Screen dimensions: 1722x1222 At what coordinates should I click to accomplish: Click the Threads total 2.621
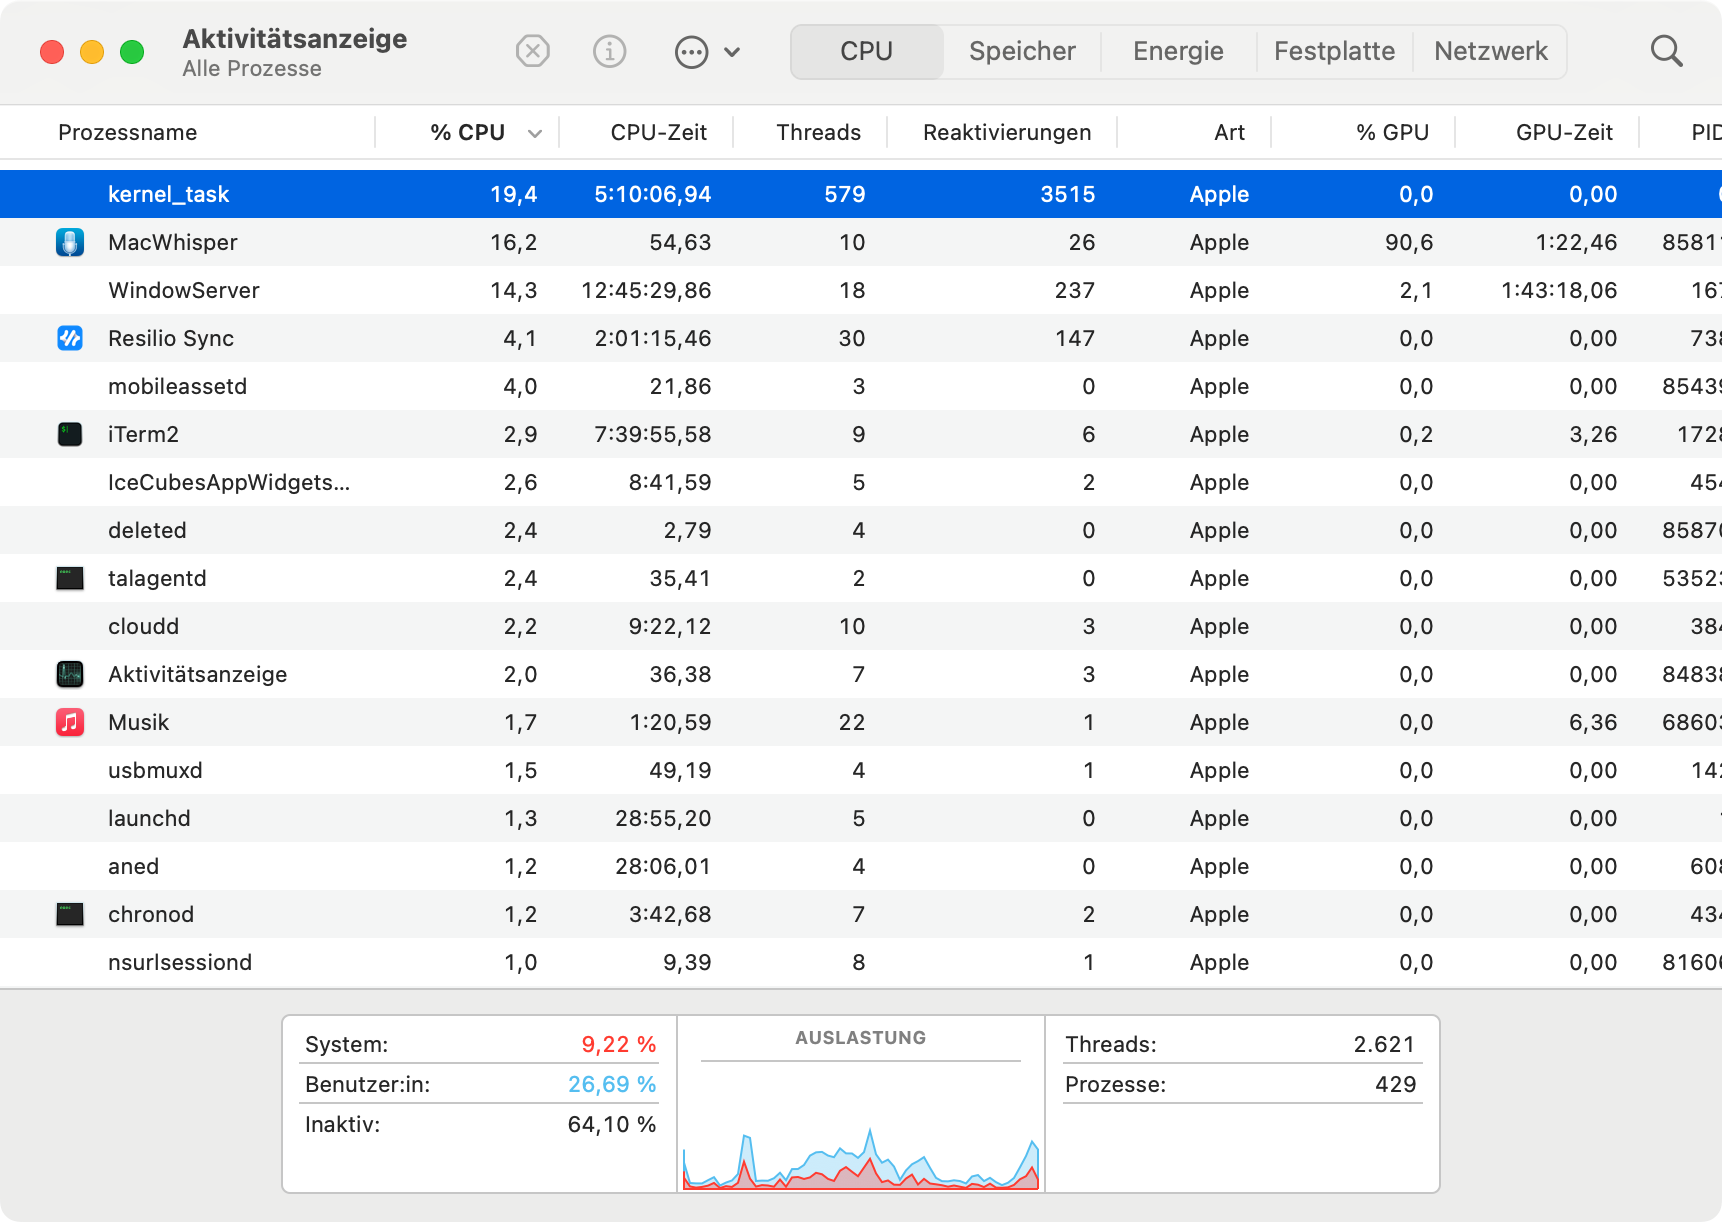1384,1044
